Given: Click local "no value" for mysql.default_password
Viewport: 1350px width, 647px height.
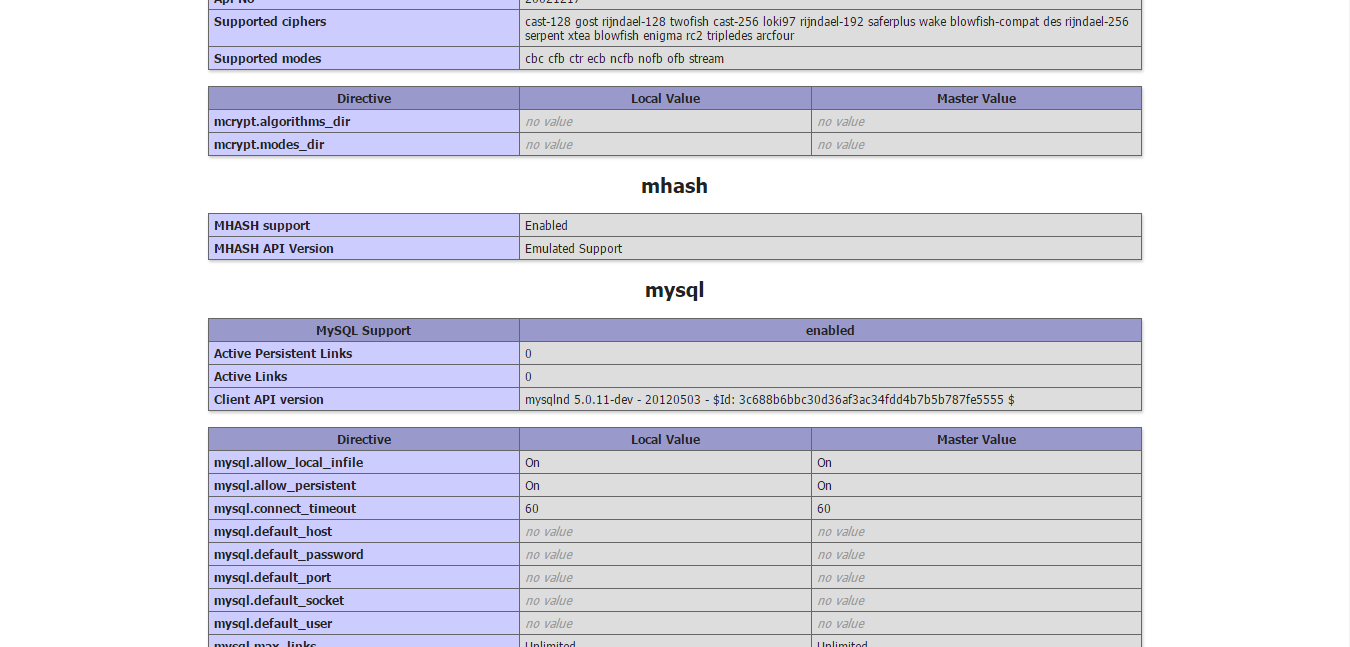Looking at the screenshot, I should pos(549,554).
